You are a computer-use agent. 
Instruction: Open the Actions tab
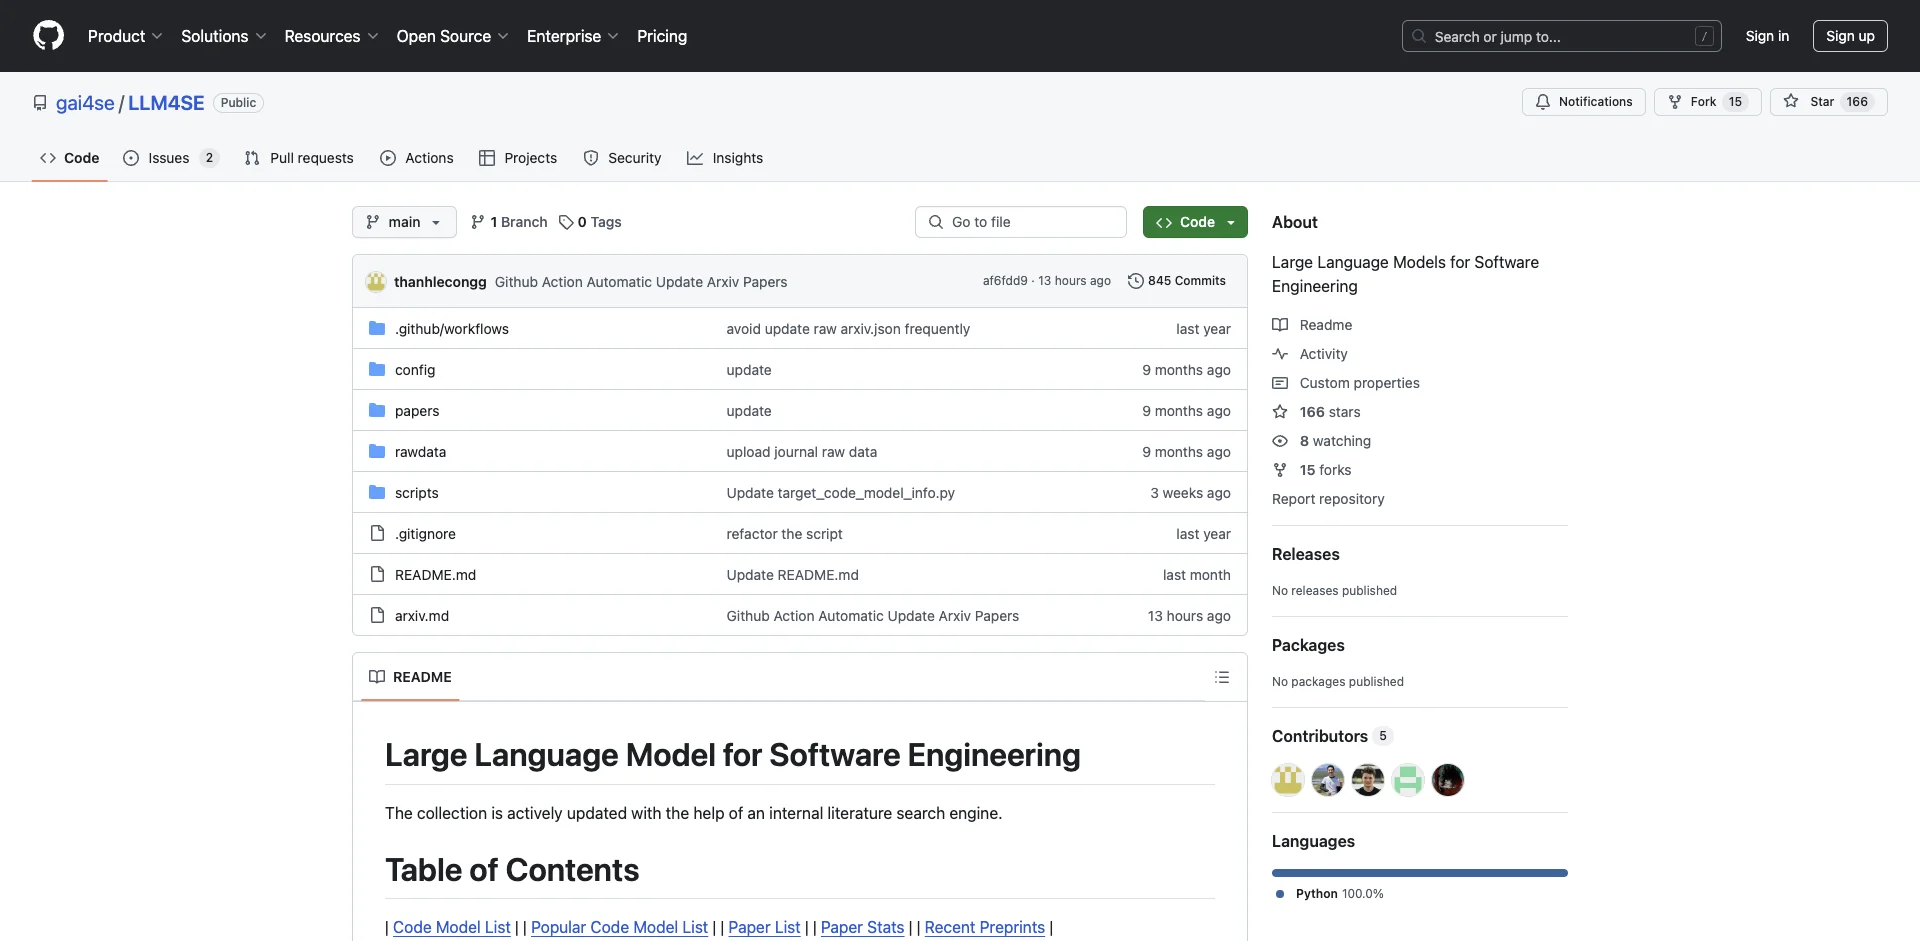click(417, 158)
